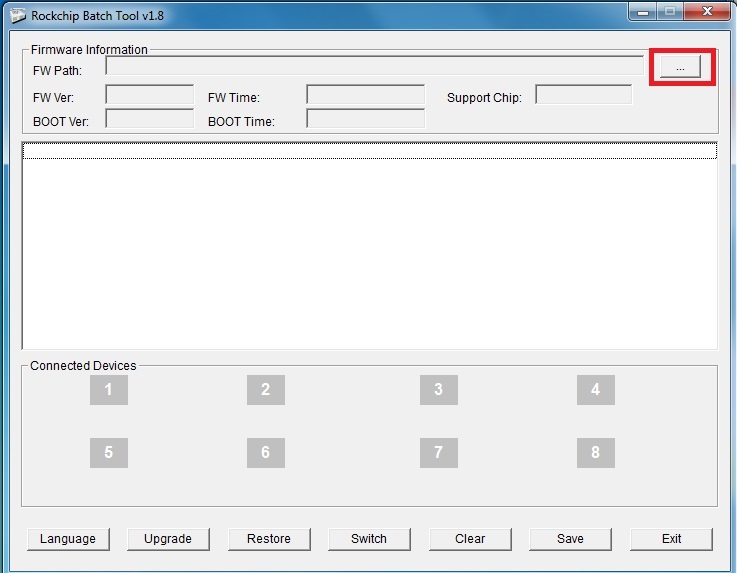Close the Rockchip Batch Tool window
This screenshot has height=573, width=737.
[x=707, y=11]
